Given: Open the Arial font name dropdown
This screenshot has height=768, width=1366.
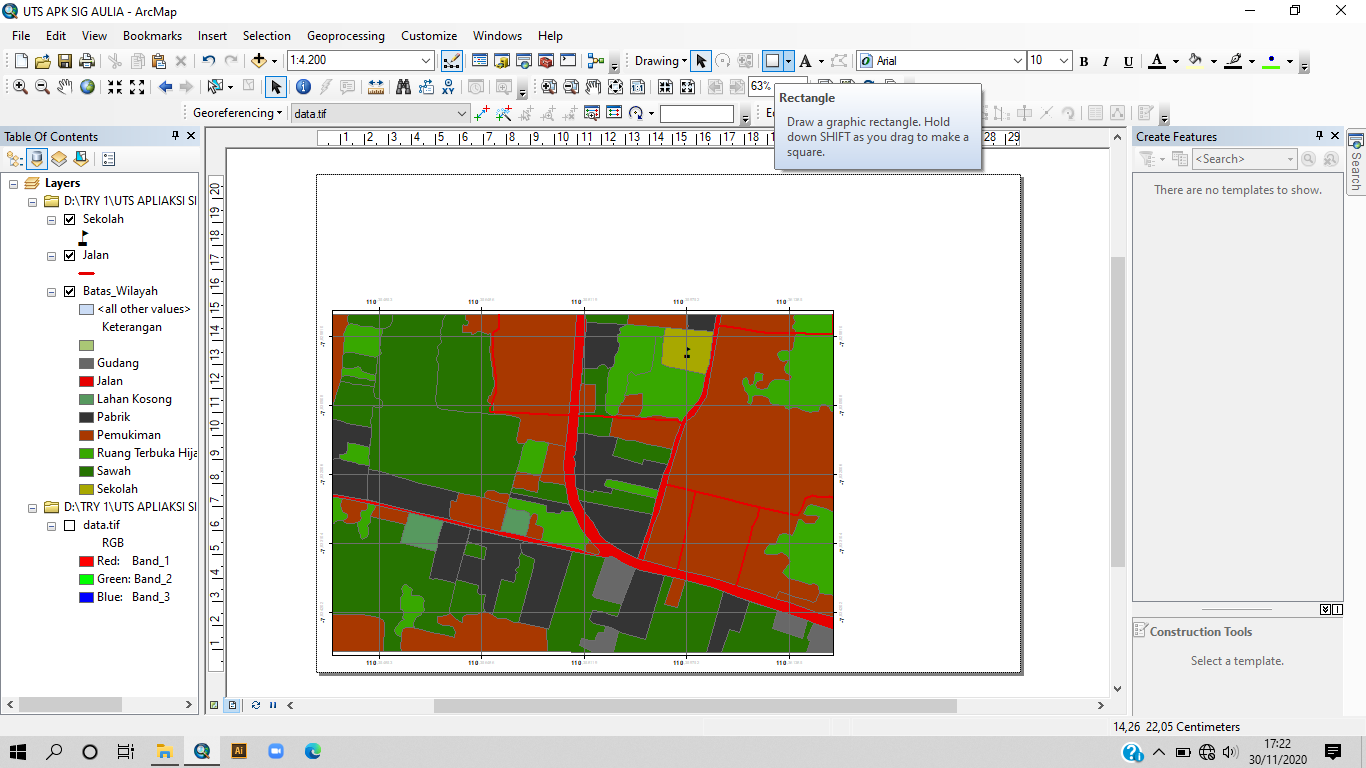Looking at the screenshot, I should tap(1018, 61).
